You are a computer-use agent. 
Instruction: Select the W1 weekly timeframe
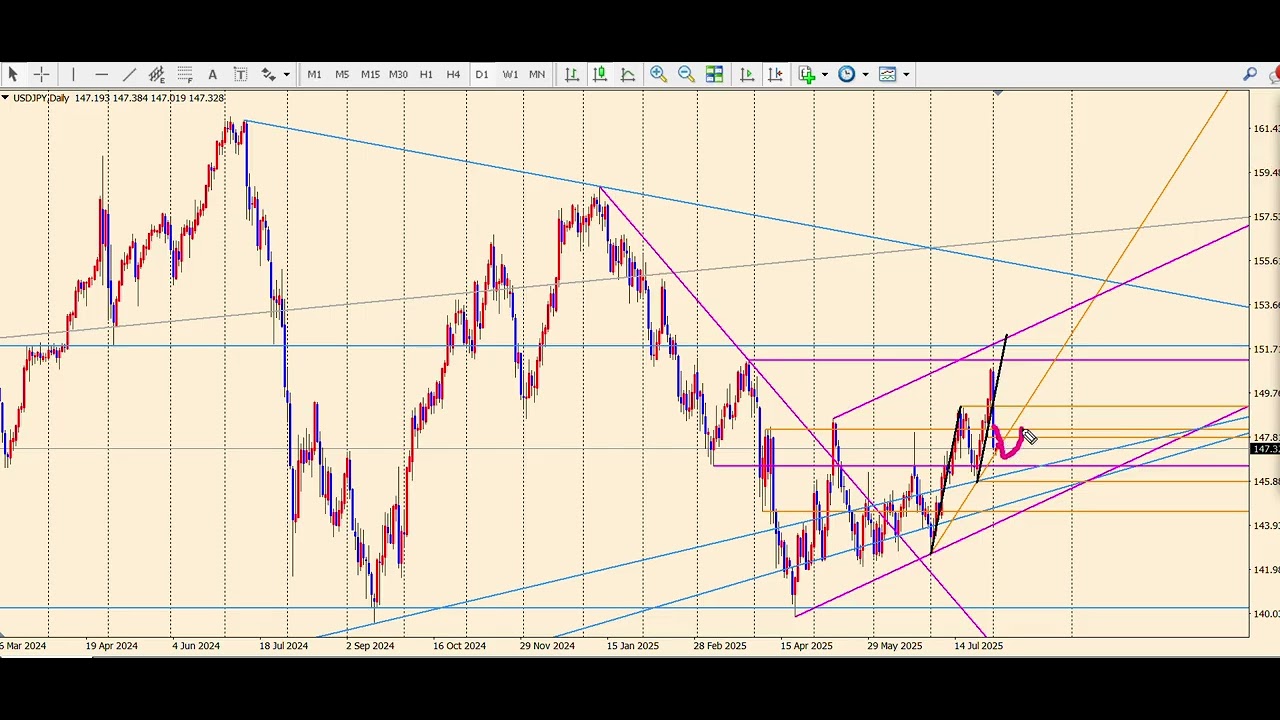(x=510, y=74)
